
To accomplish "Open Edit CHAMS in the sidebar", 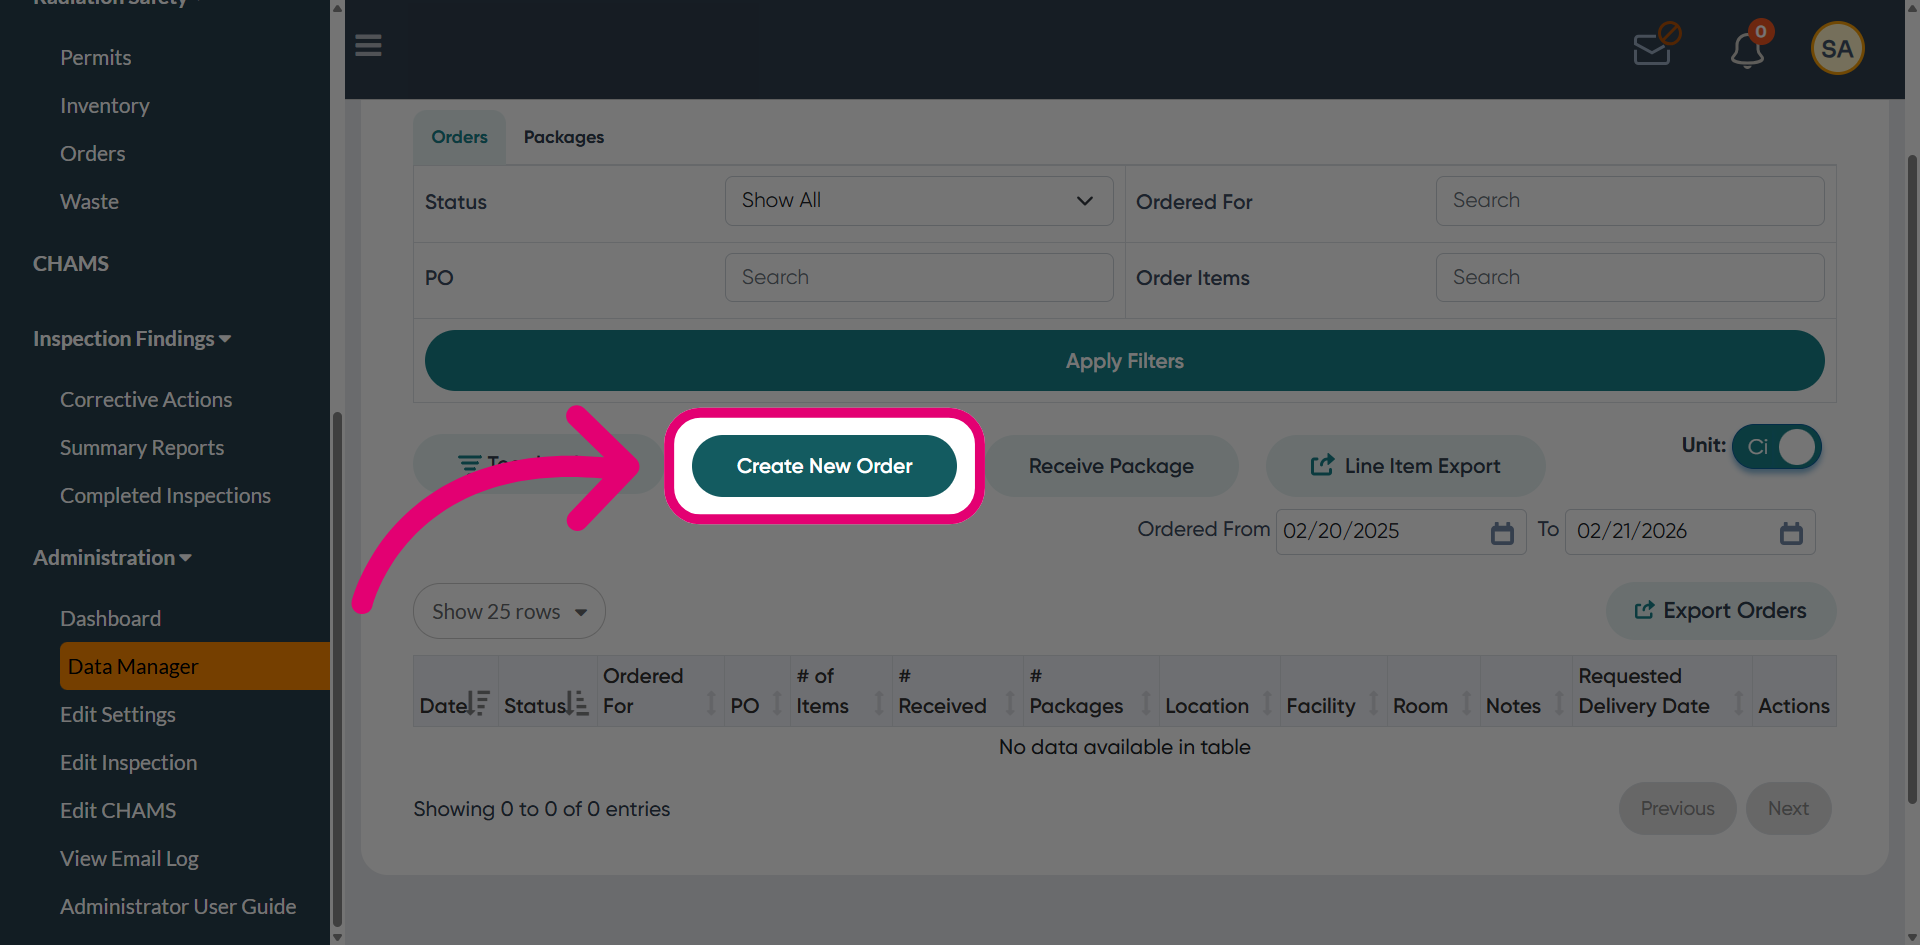I will coord(118,811).
